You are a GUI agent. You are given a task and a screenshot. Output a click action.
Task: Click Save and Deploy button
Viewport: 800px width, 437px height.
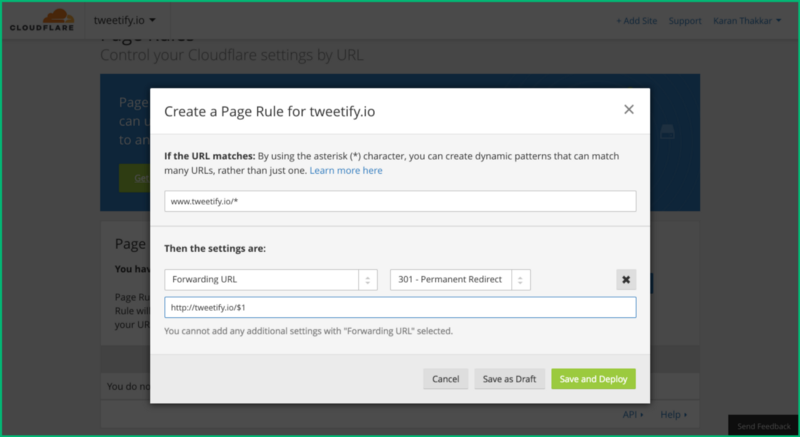[x=593, y=379]
